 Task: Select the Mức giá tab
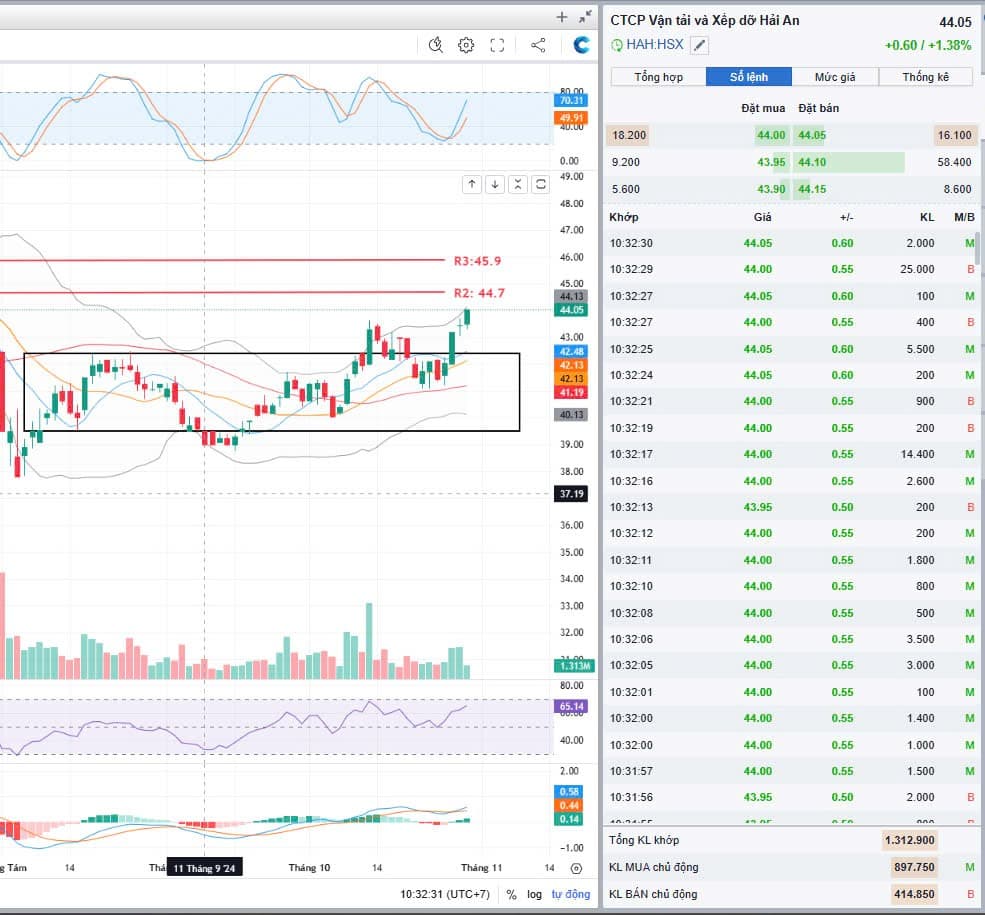click(835, 77)
